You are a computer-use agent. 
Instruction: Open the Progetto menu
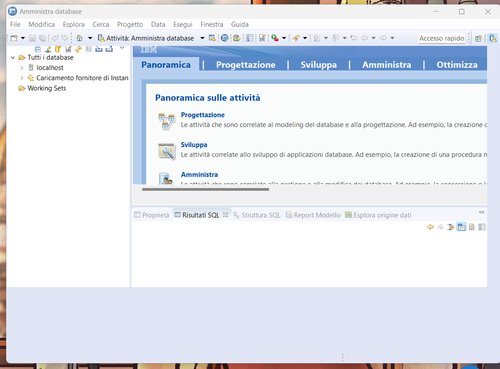pos(130,24)
